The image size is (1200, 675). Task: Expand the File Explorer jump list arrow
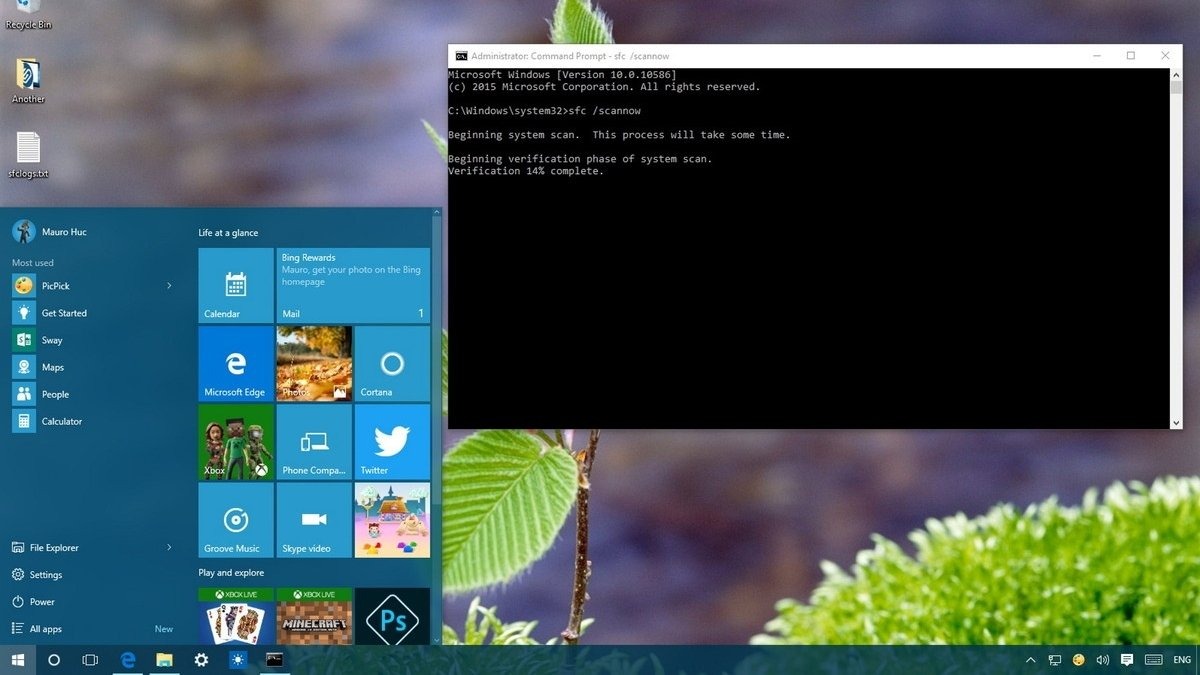point(169,548)
